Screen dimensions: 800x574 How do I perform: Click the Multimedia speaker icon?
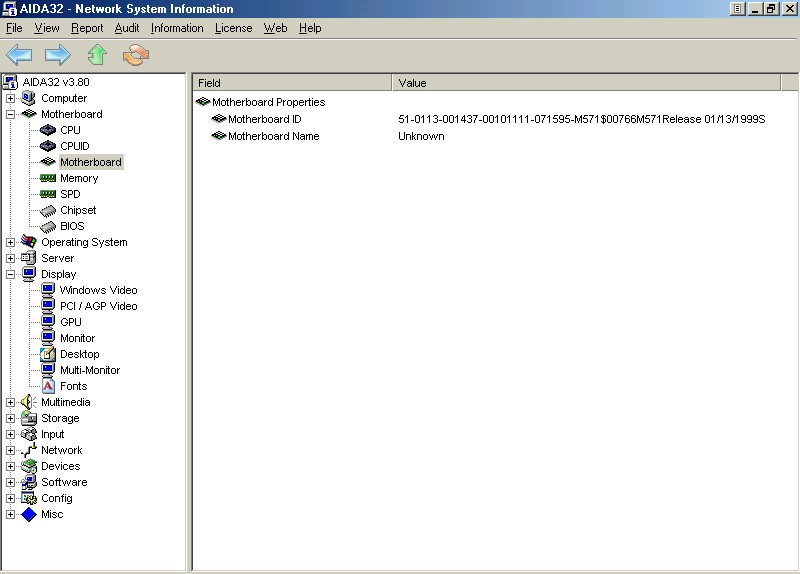29,402
